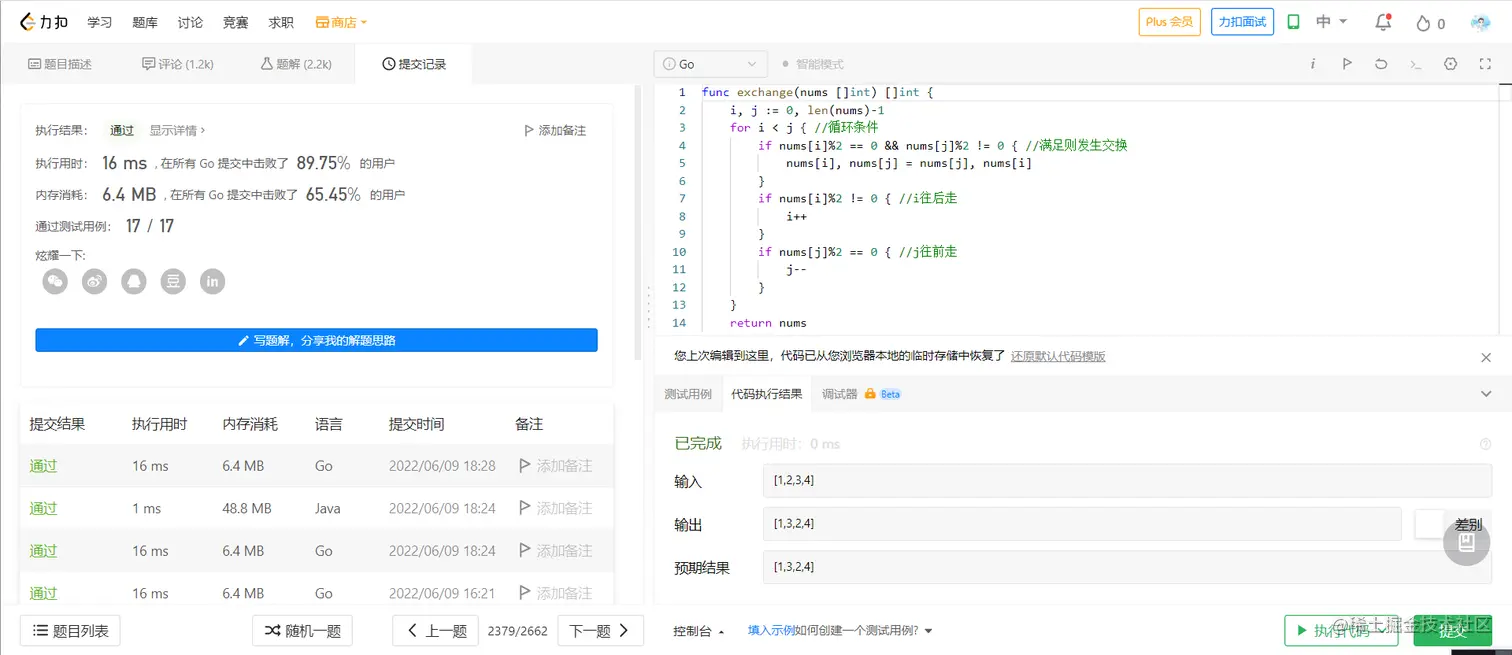Expand 显示详情 result details

[178, 130]
